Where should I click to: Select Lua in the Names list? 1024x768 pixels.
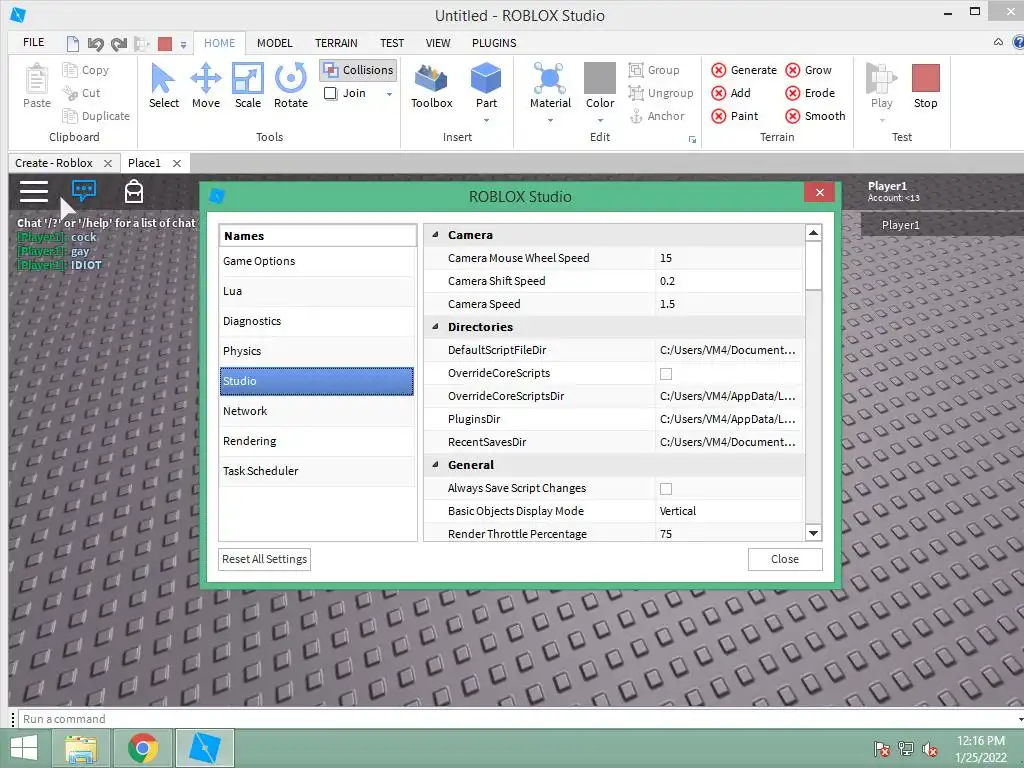[x=317, y=291]
